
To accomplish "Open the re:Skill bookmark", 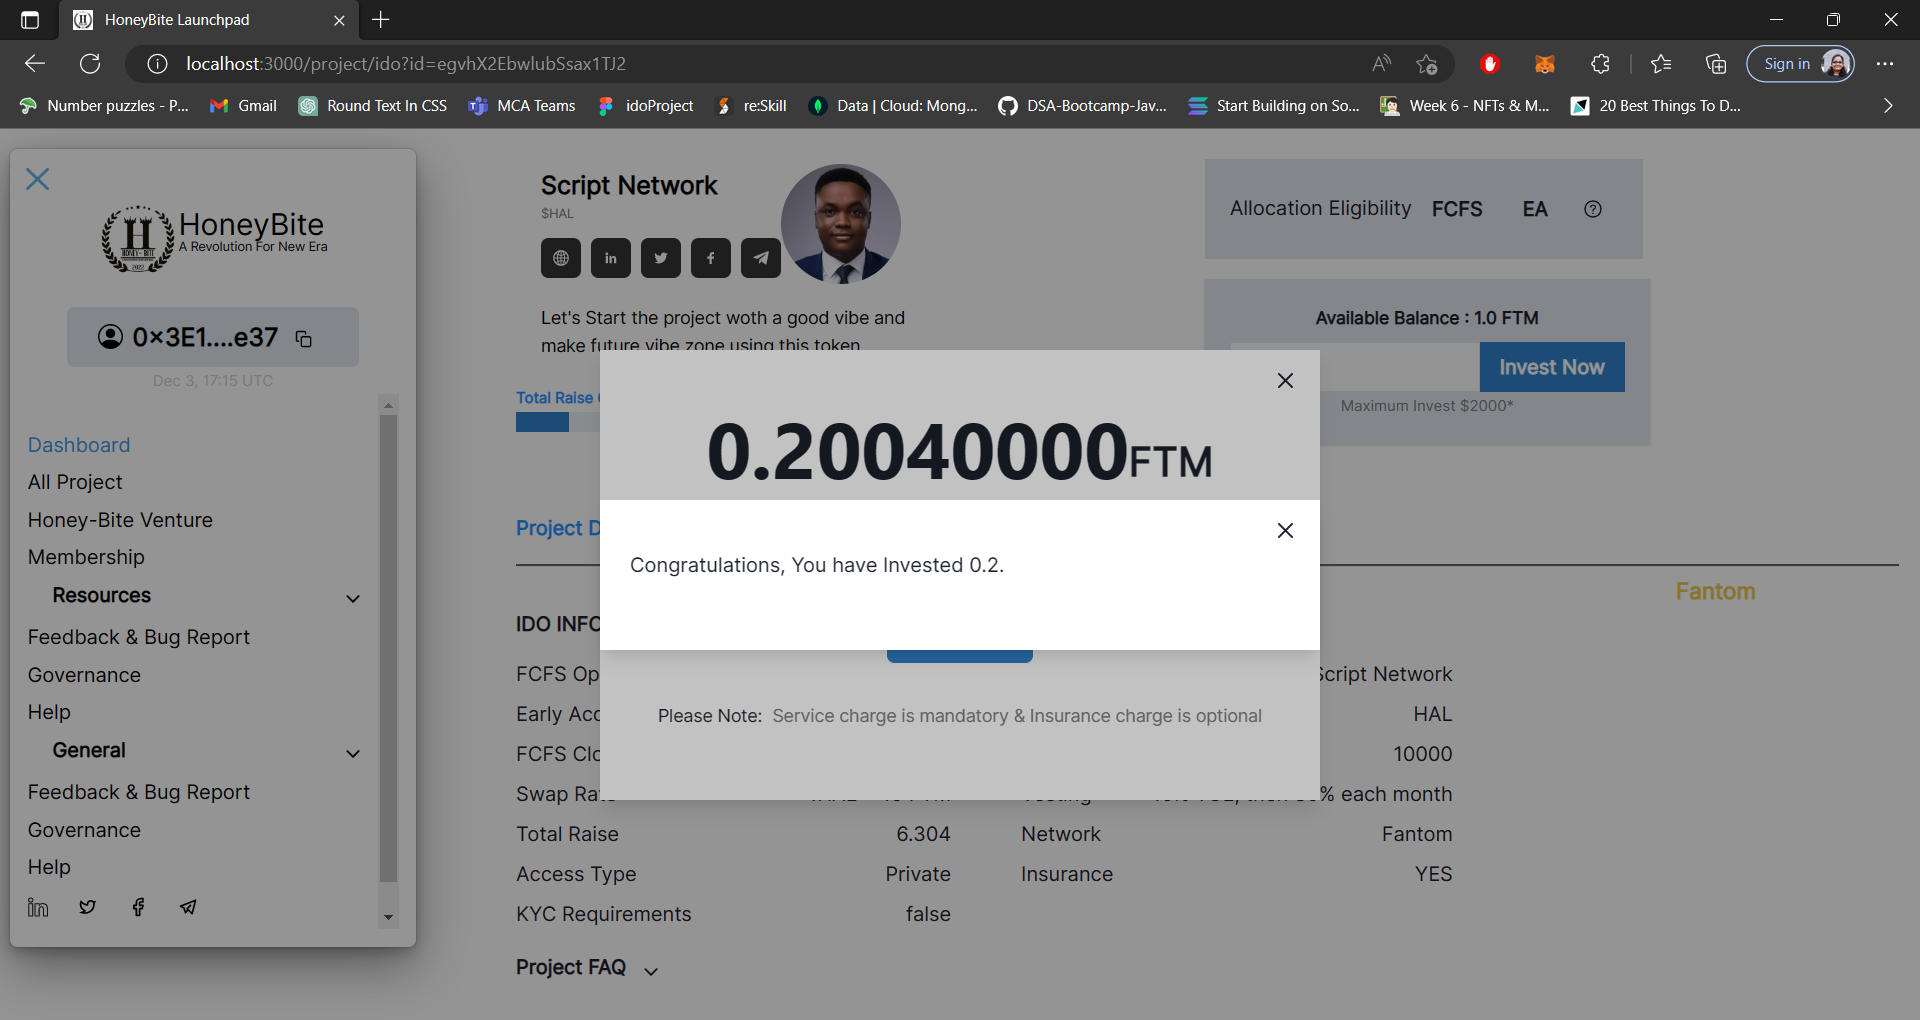I will point(752,106).
